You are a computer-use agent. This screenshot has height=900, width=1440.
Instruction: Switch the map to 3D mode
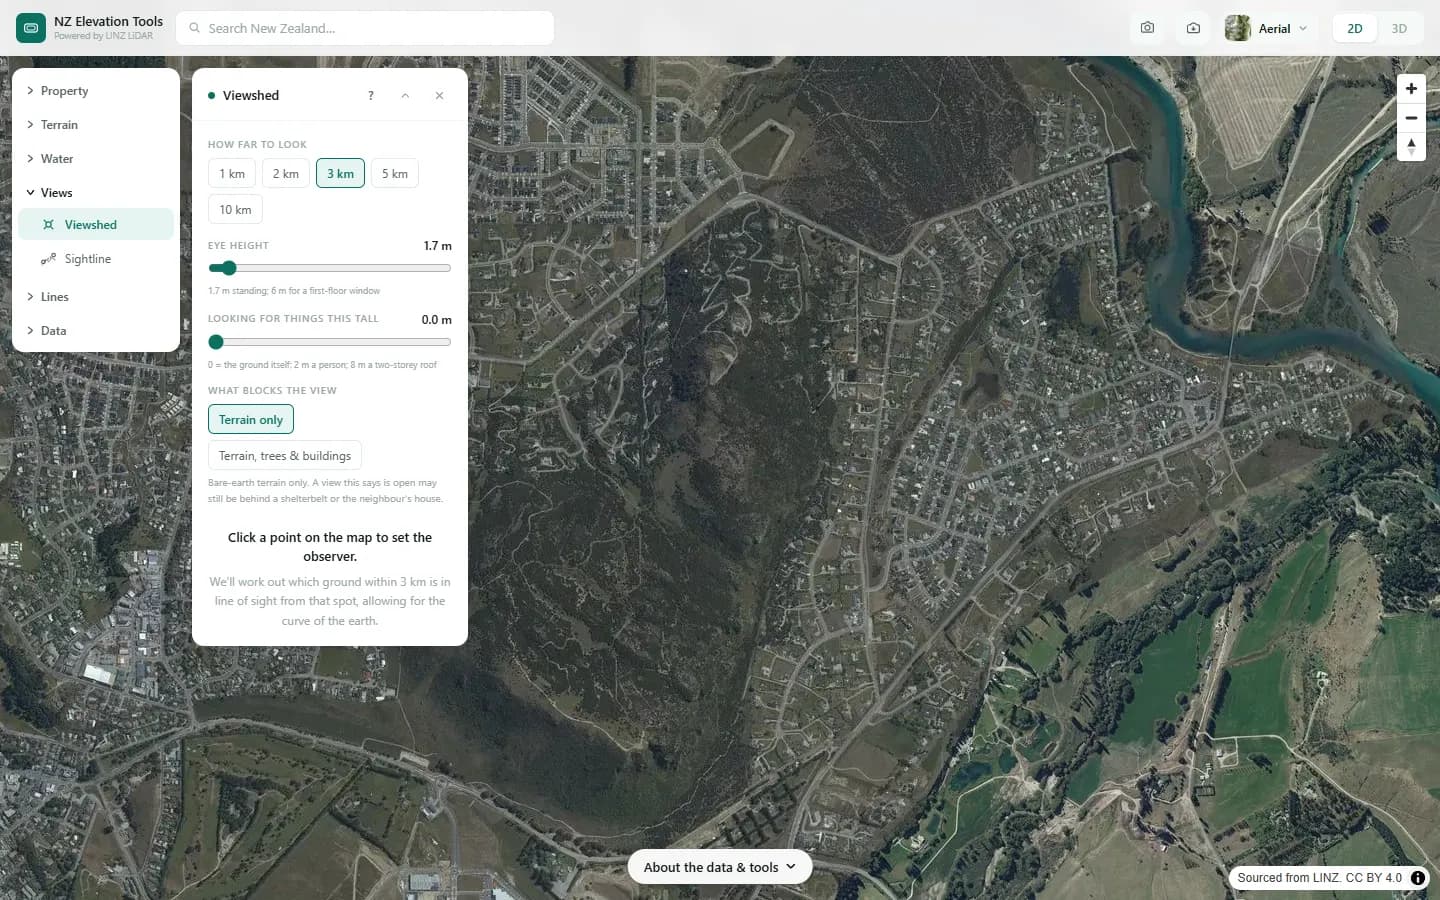click(x=1399, y=28)
